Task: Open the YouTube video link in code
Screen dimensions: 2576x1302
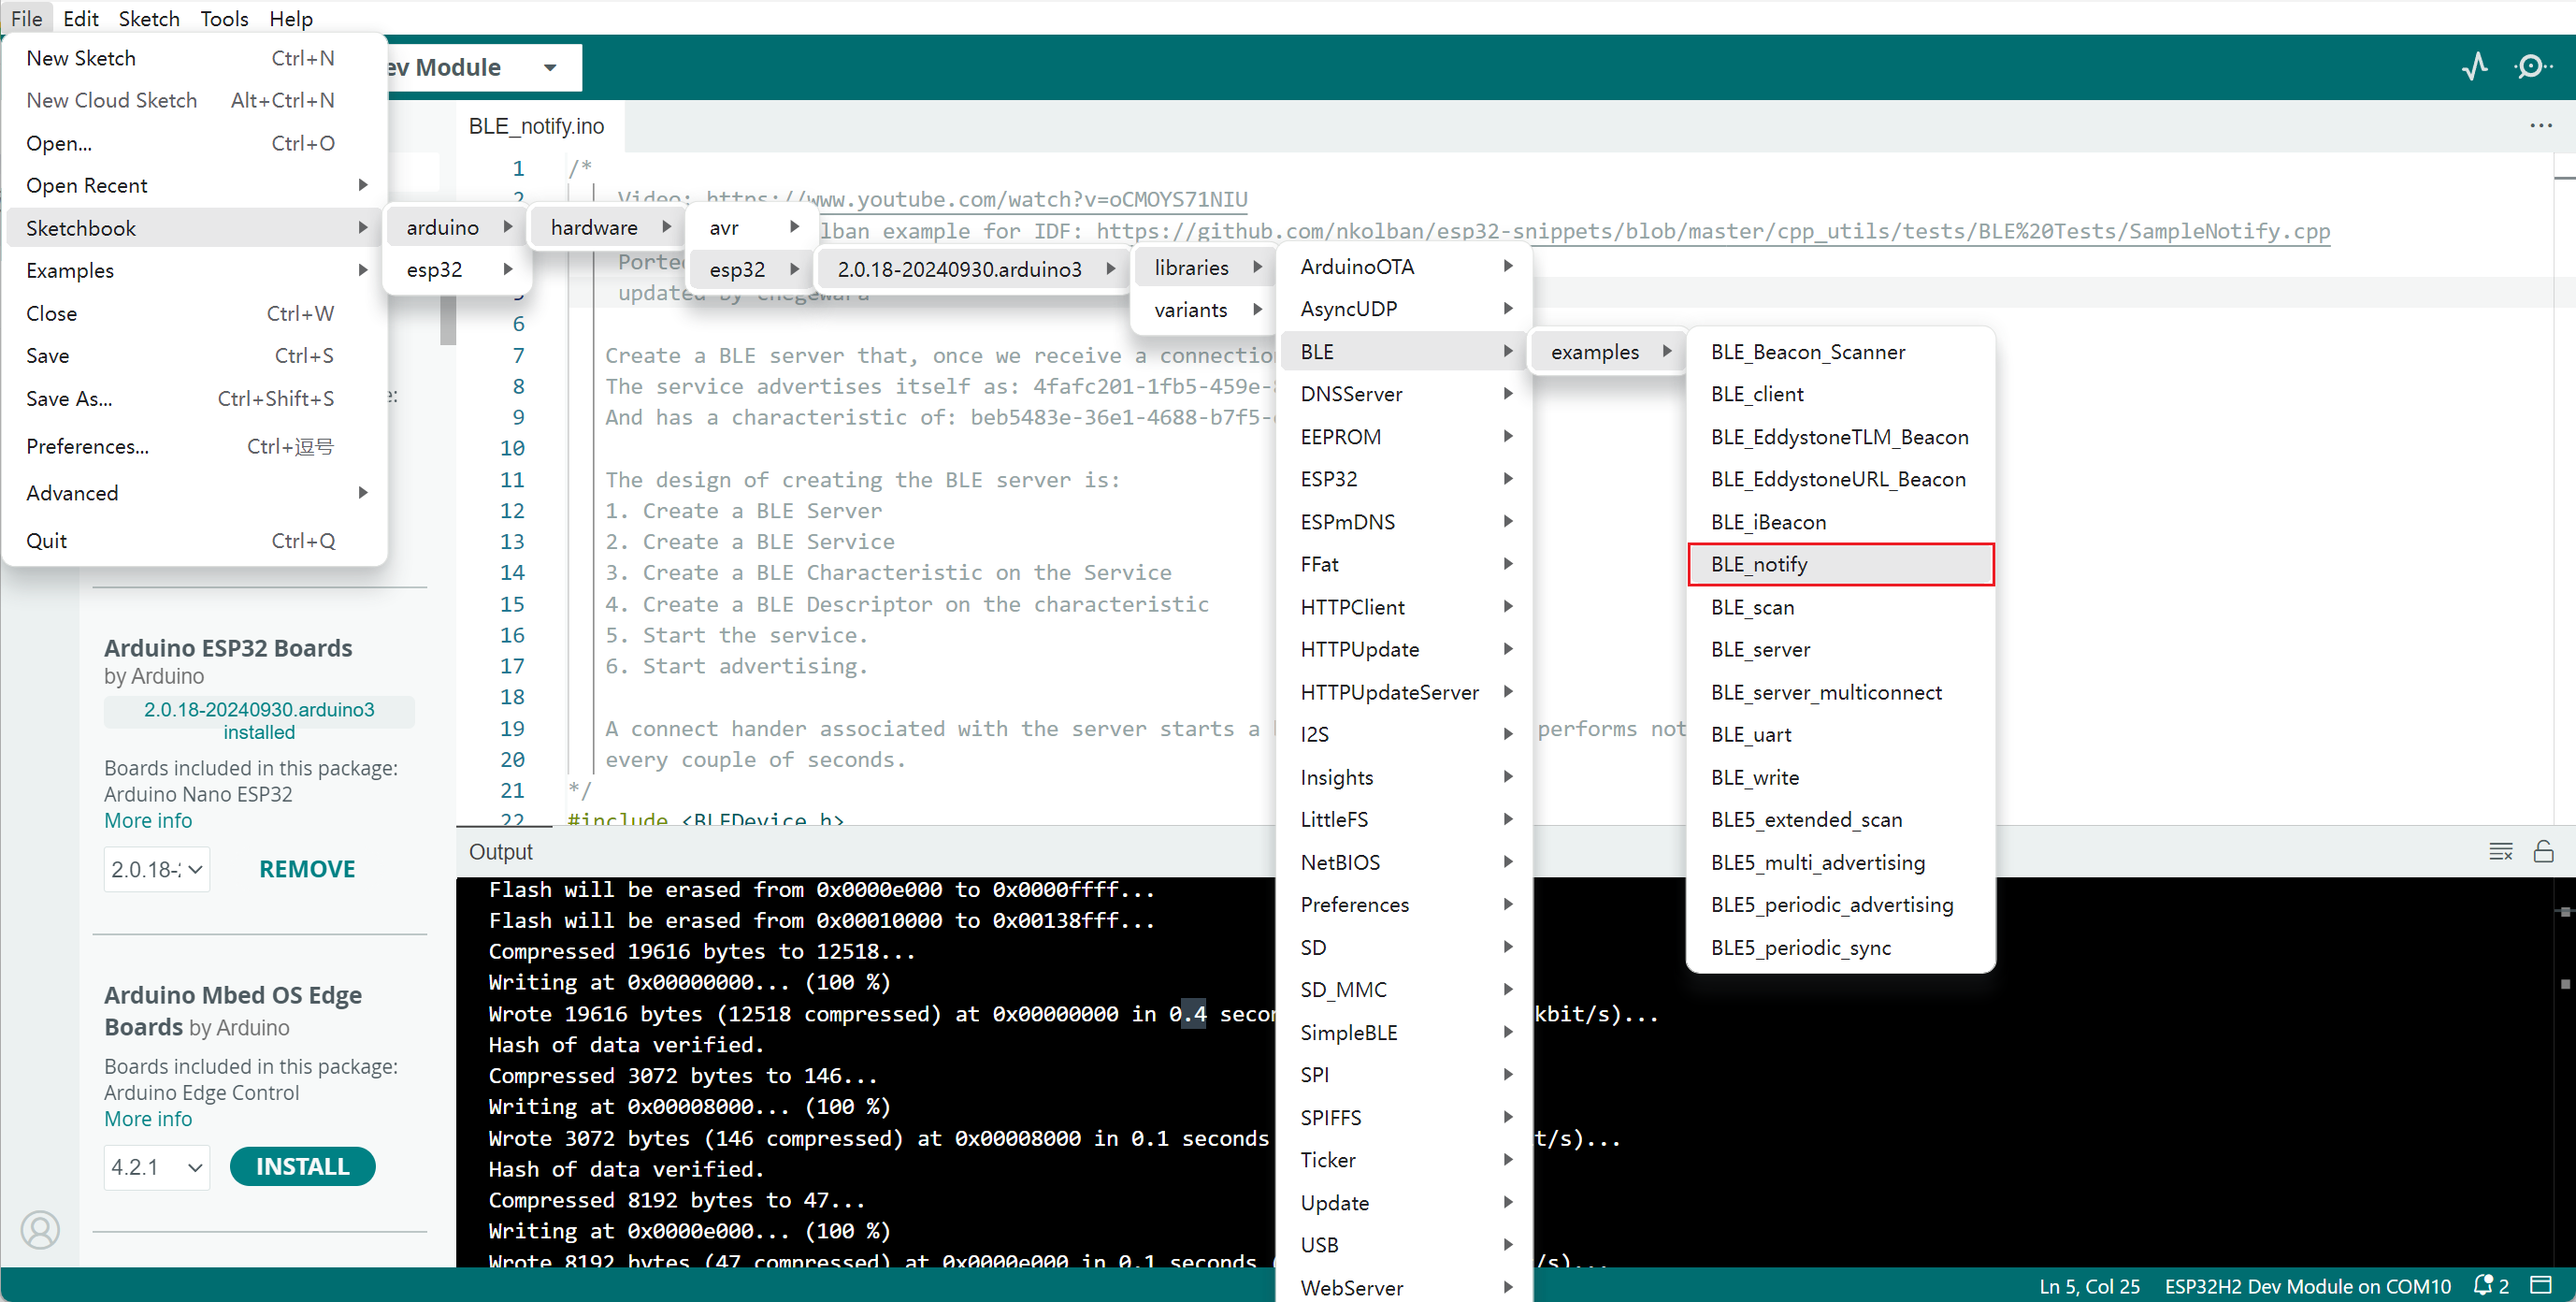Action: pyautogui.click(x=976, y=200)
